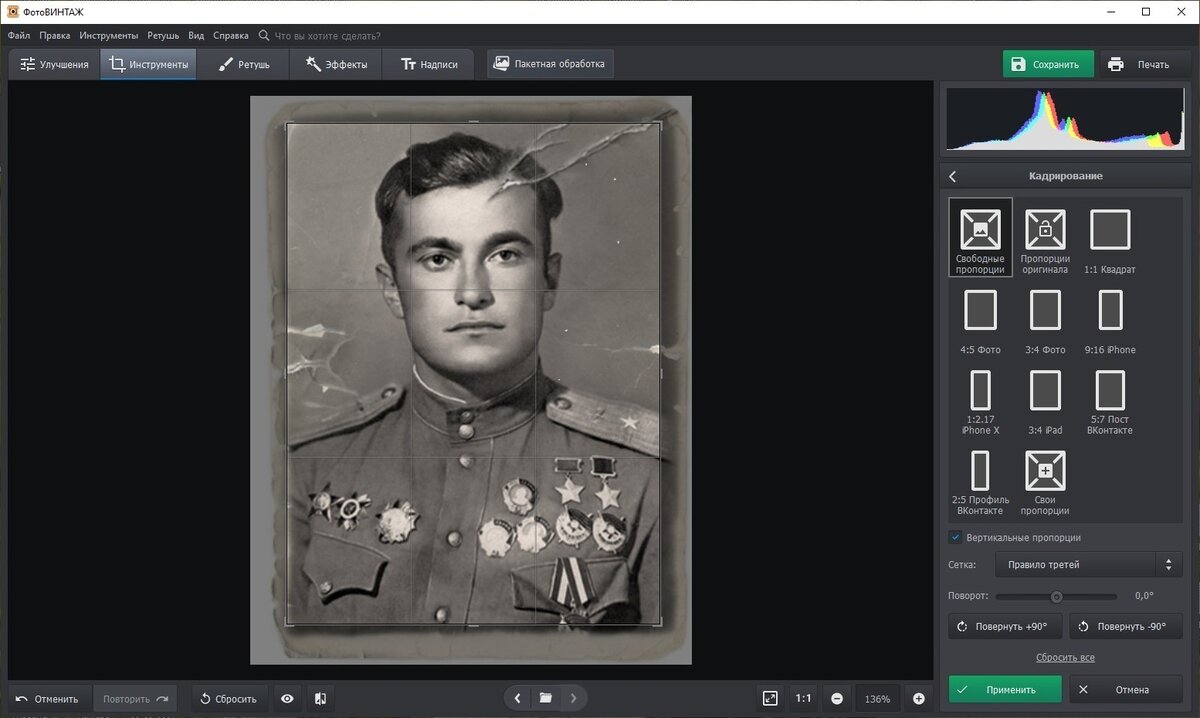Open the Правка menu

point(55,35)
